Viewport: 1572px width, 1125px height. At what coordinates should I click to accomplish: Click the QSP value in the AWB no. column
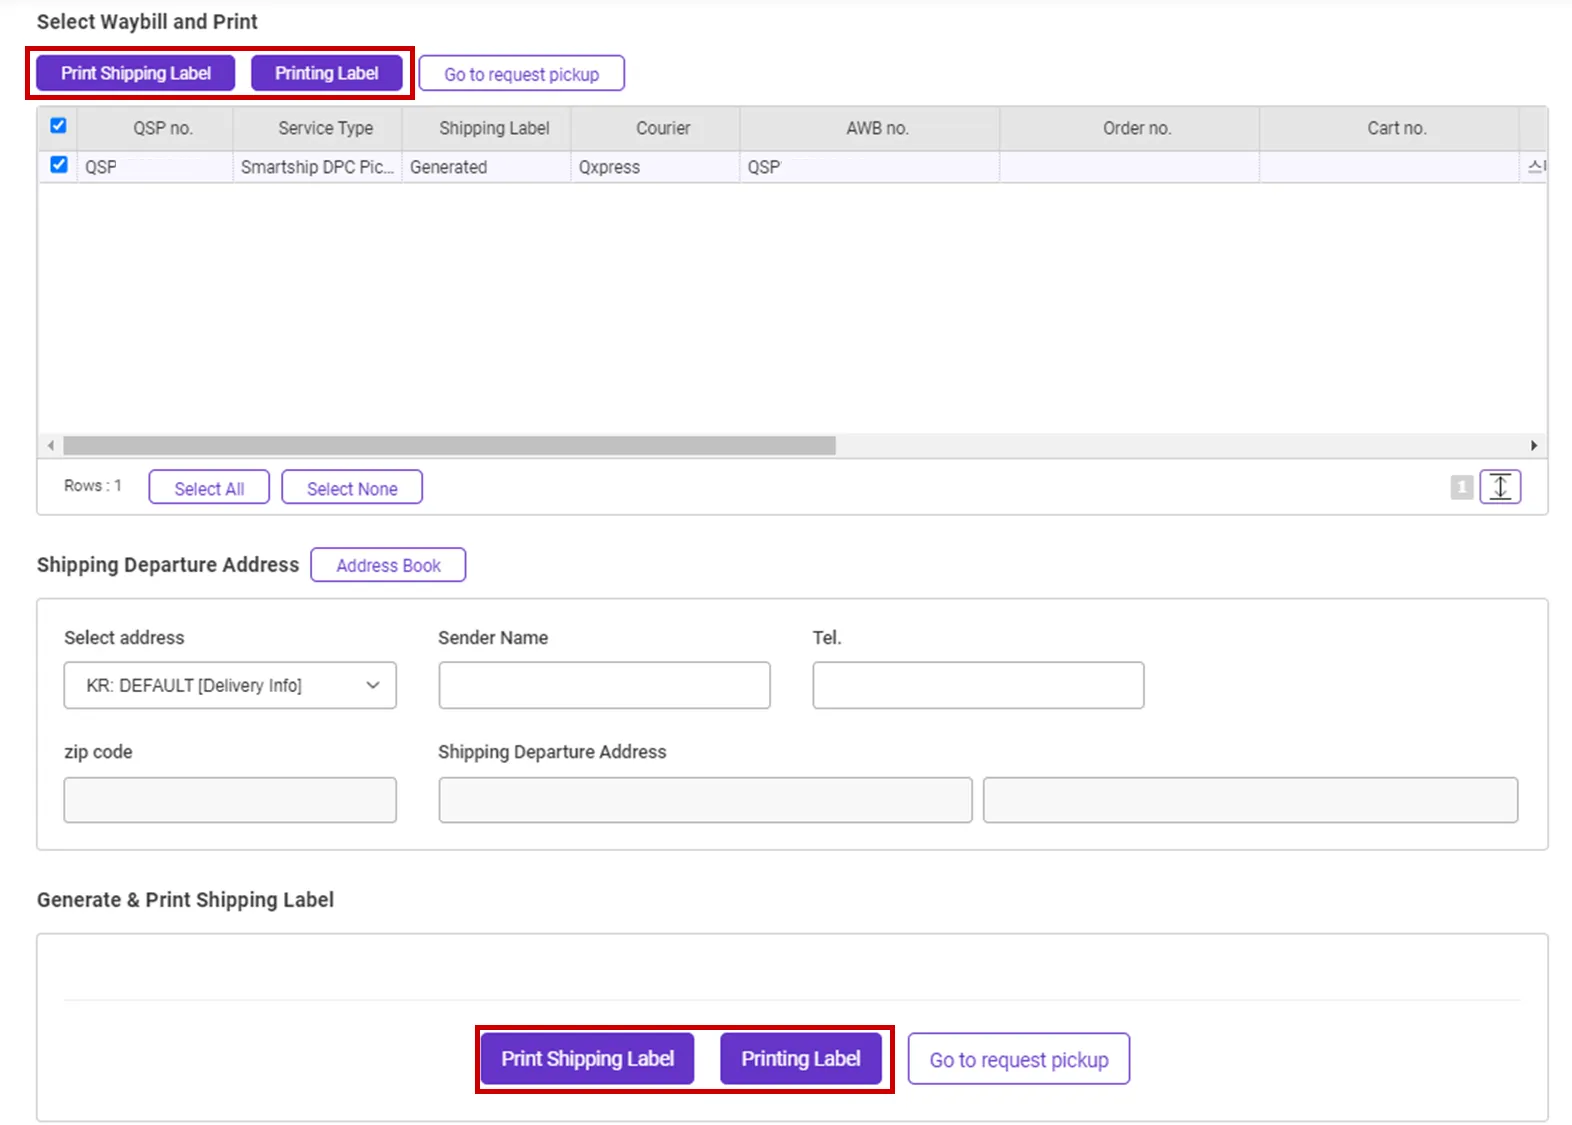pyautogui.click(x=764, y=167)
